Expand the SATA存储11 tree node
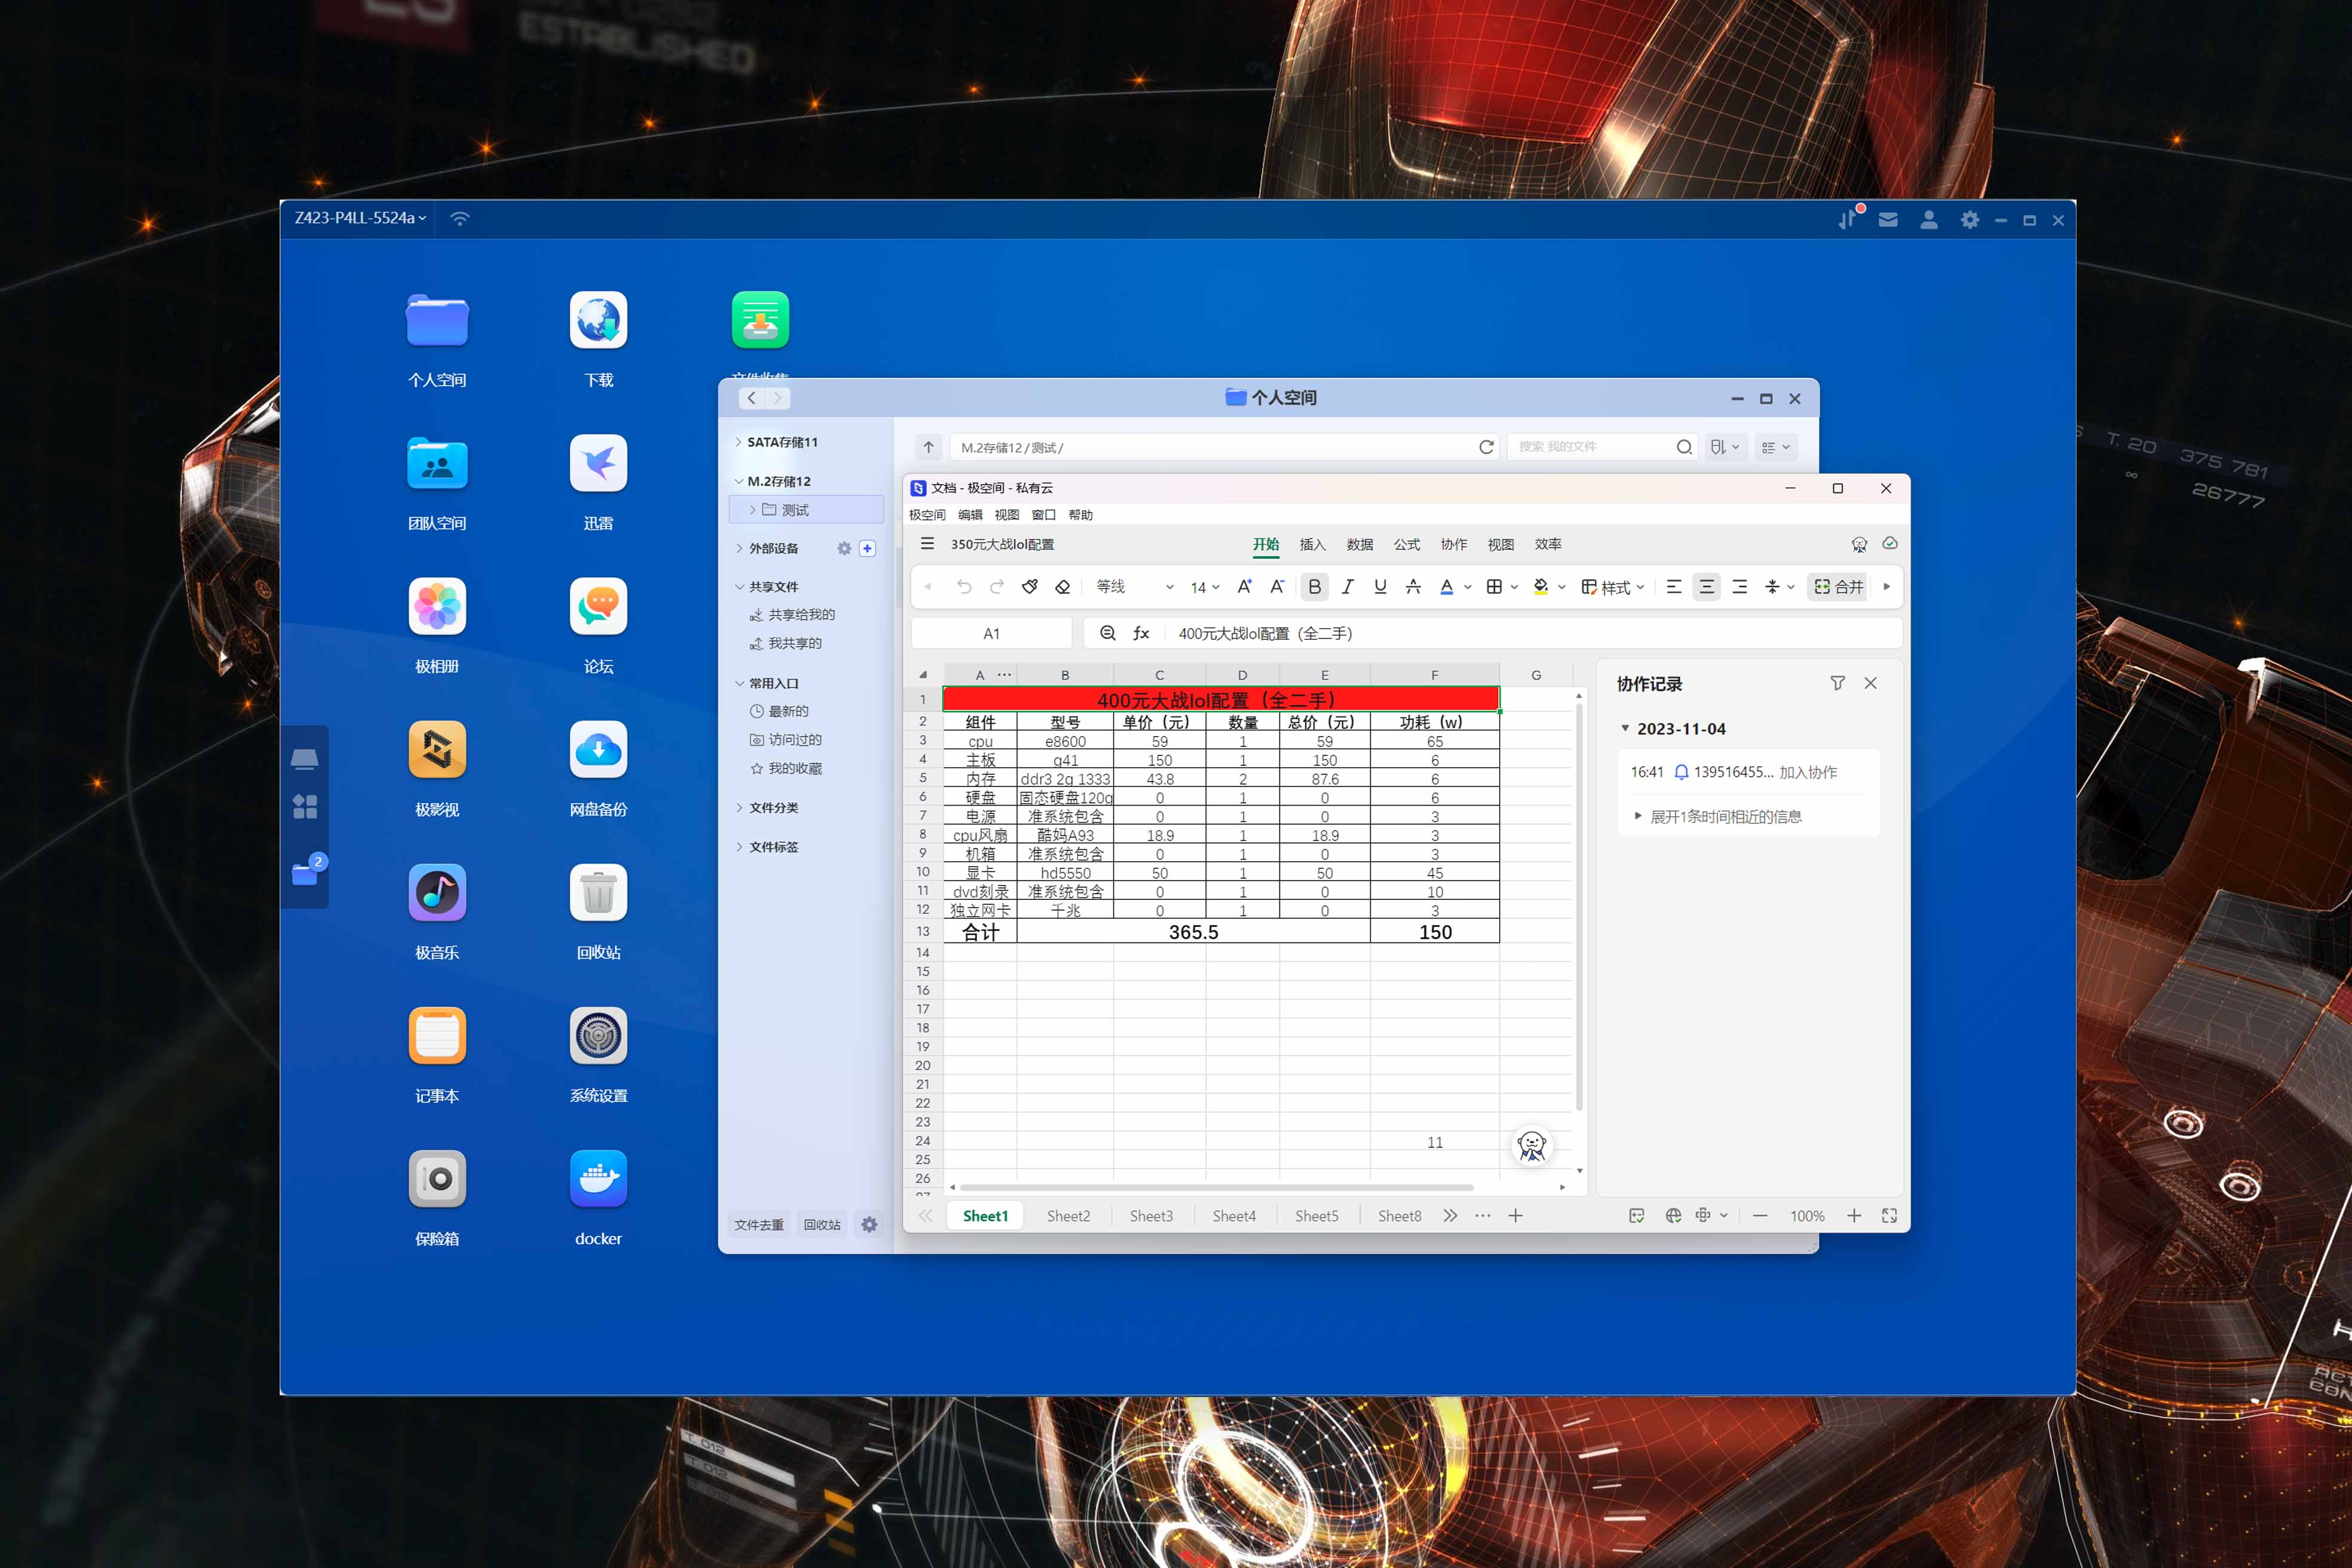This screenshot has height=1568, width=2352. [739, 442]
